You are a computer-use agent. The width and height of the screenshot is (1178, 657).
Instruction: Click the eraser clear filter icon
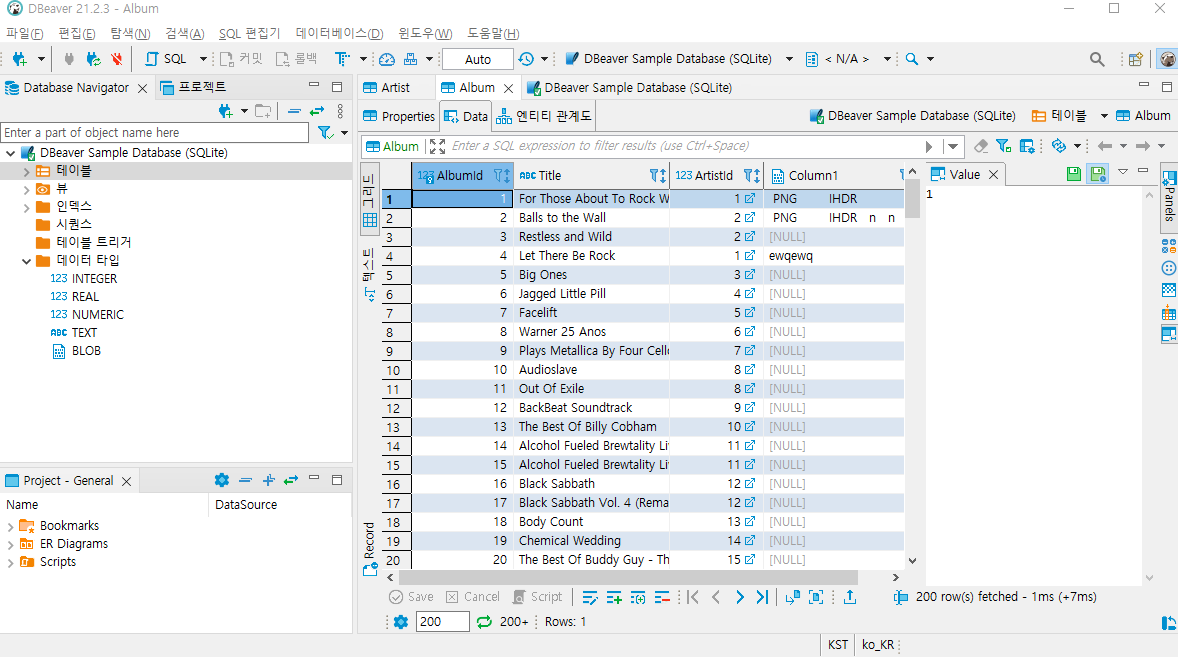[980, 146]
